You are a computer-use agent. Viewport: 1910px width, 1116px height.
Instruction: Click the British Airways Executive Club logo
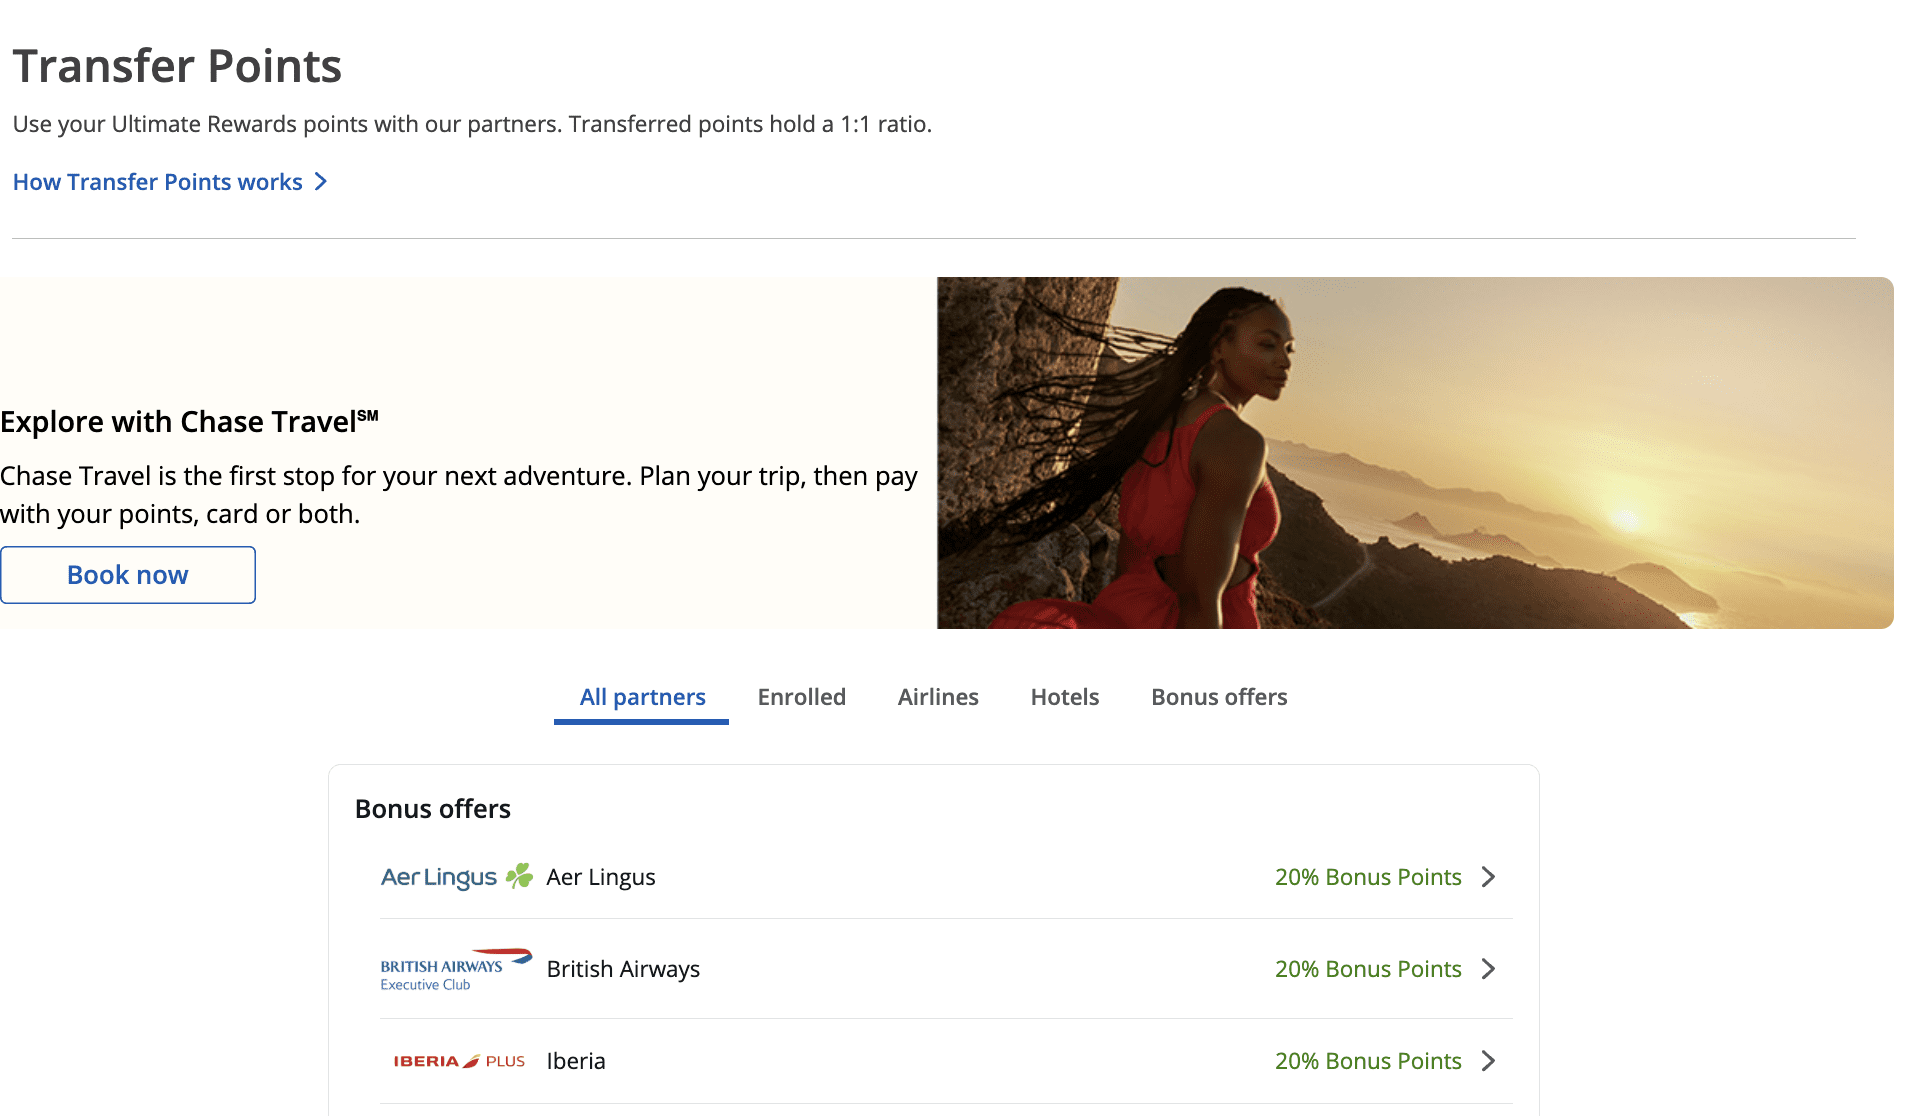coord(457,969)
